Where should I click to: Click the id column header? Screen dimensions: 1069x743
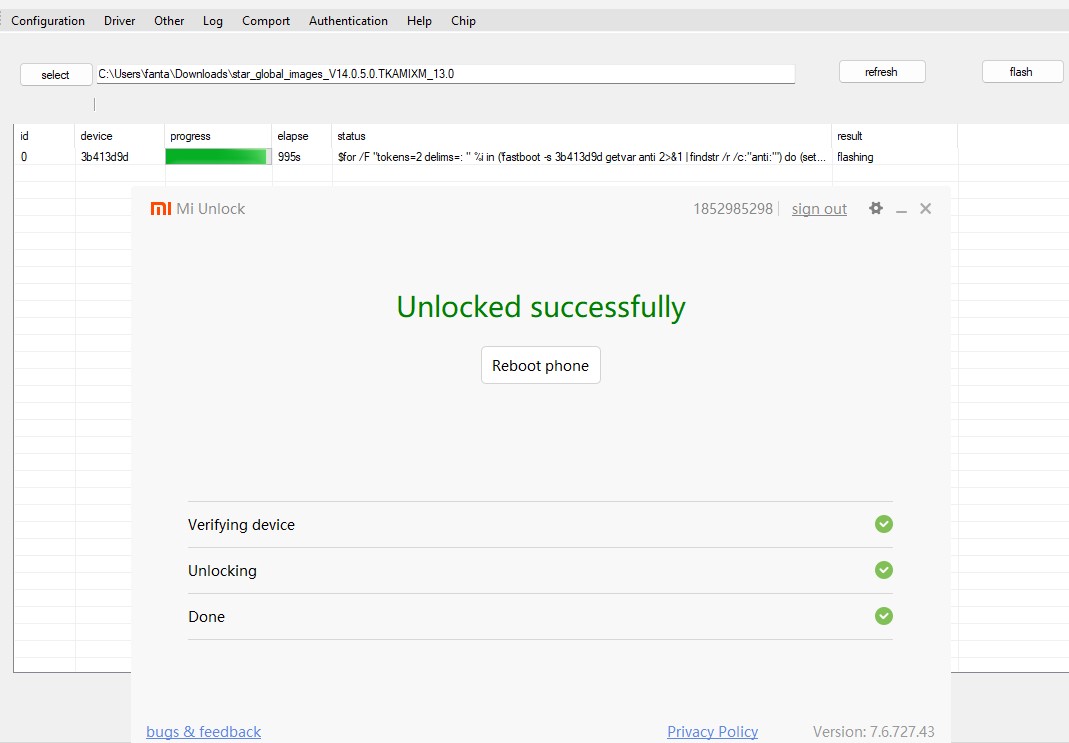[x=44, y=136]
